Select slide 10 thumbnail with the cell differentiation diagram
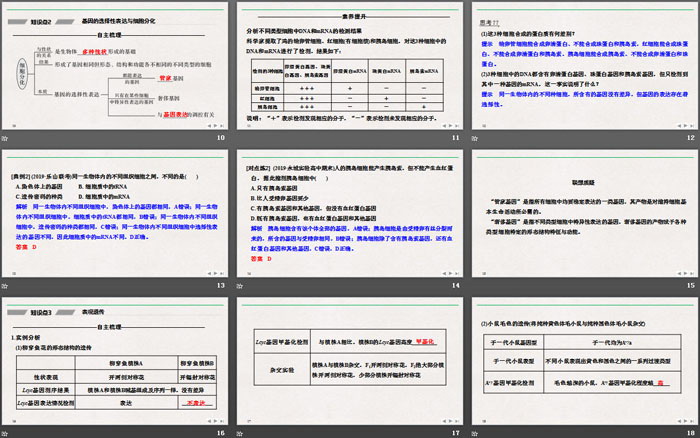The height and width of the screenshot is (438, 700). point(115,66)
